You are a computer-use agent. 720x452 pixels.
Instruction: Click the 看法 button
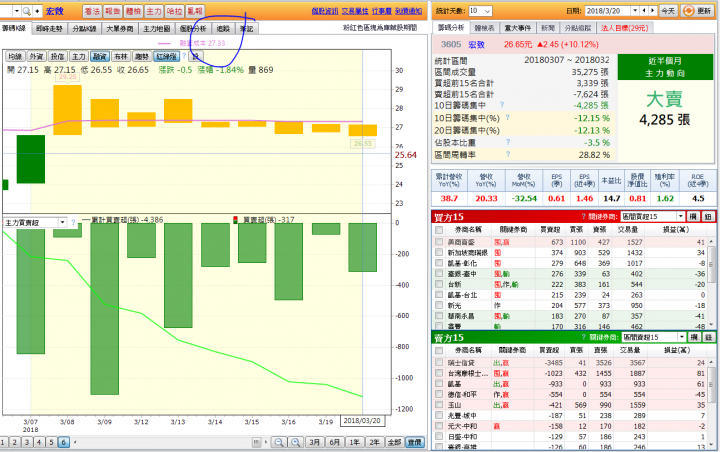pyautogui.click(x=92, y=11)
